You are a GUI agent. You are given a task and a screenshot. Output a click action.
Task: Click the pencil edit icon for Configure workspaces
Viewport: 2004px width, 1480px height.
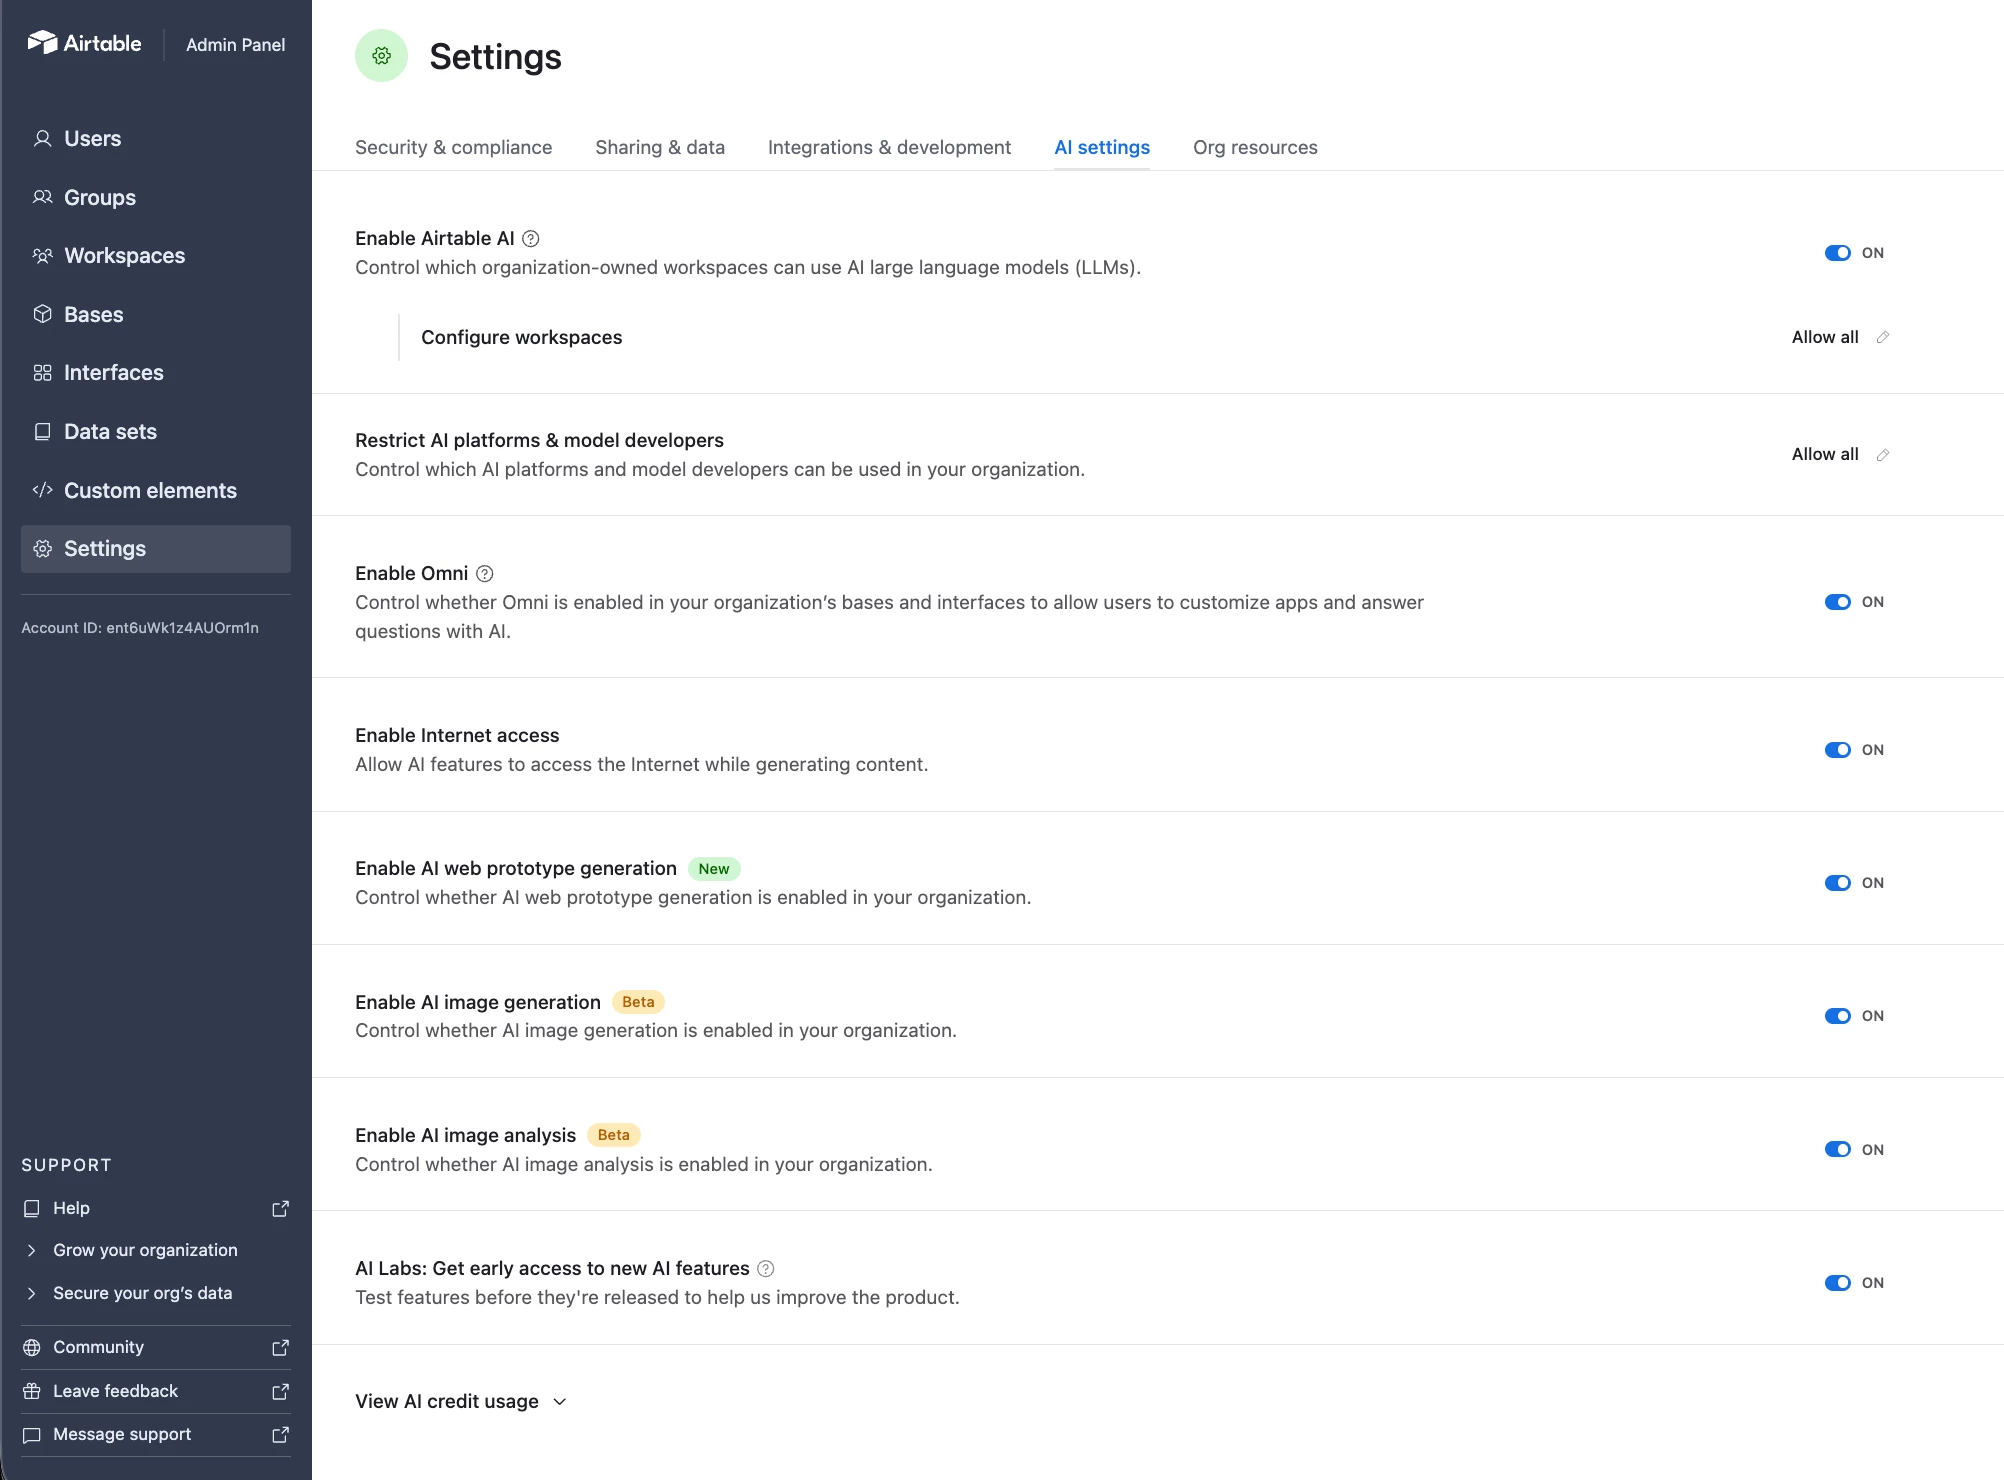[1883, 338]
